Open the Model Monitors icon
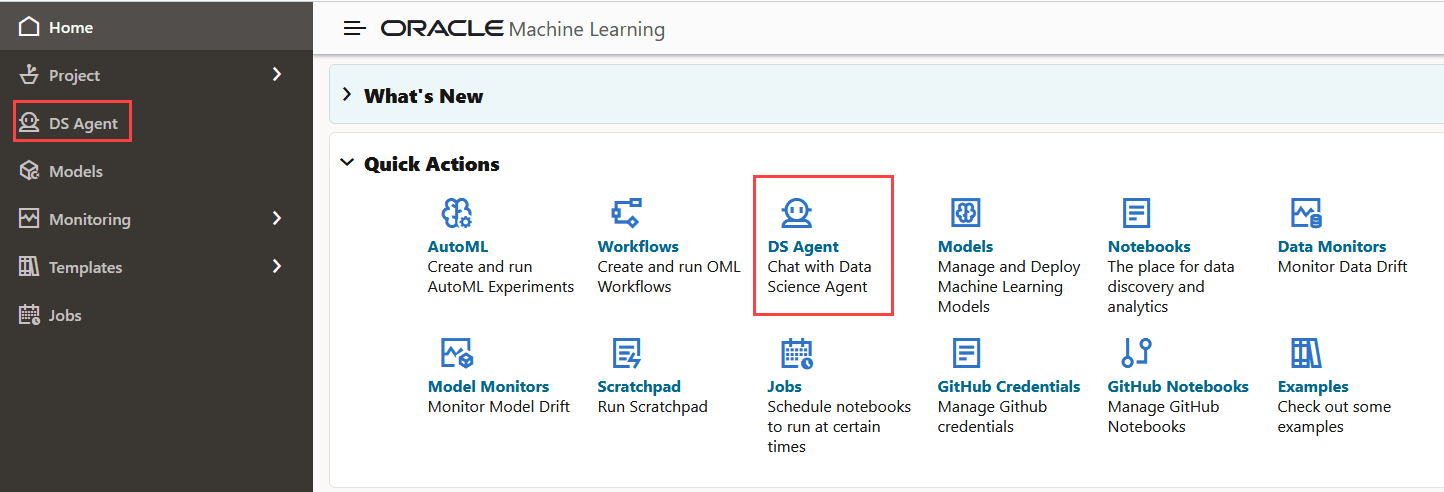The width and height of the screenshot is (1444, 492). pyautogui.click(x=457, y=353)
